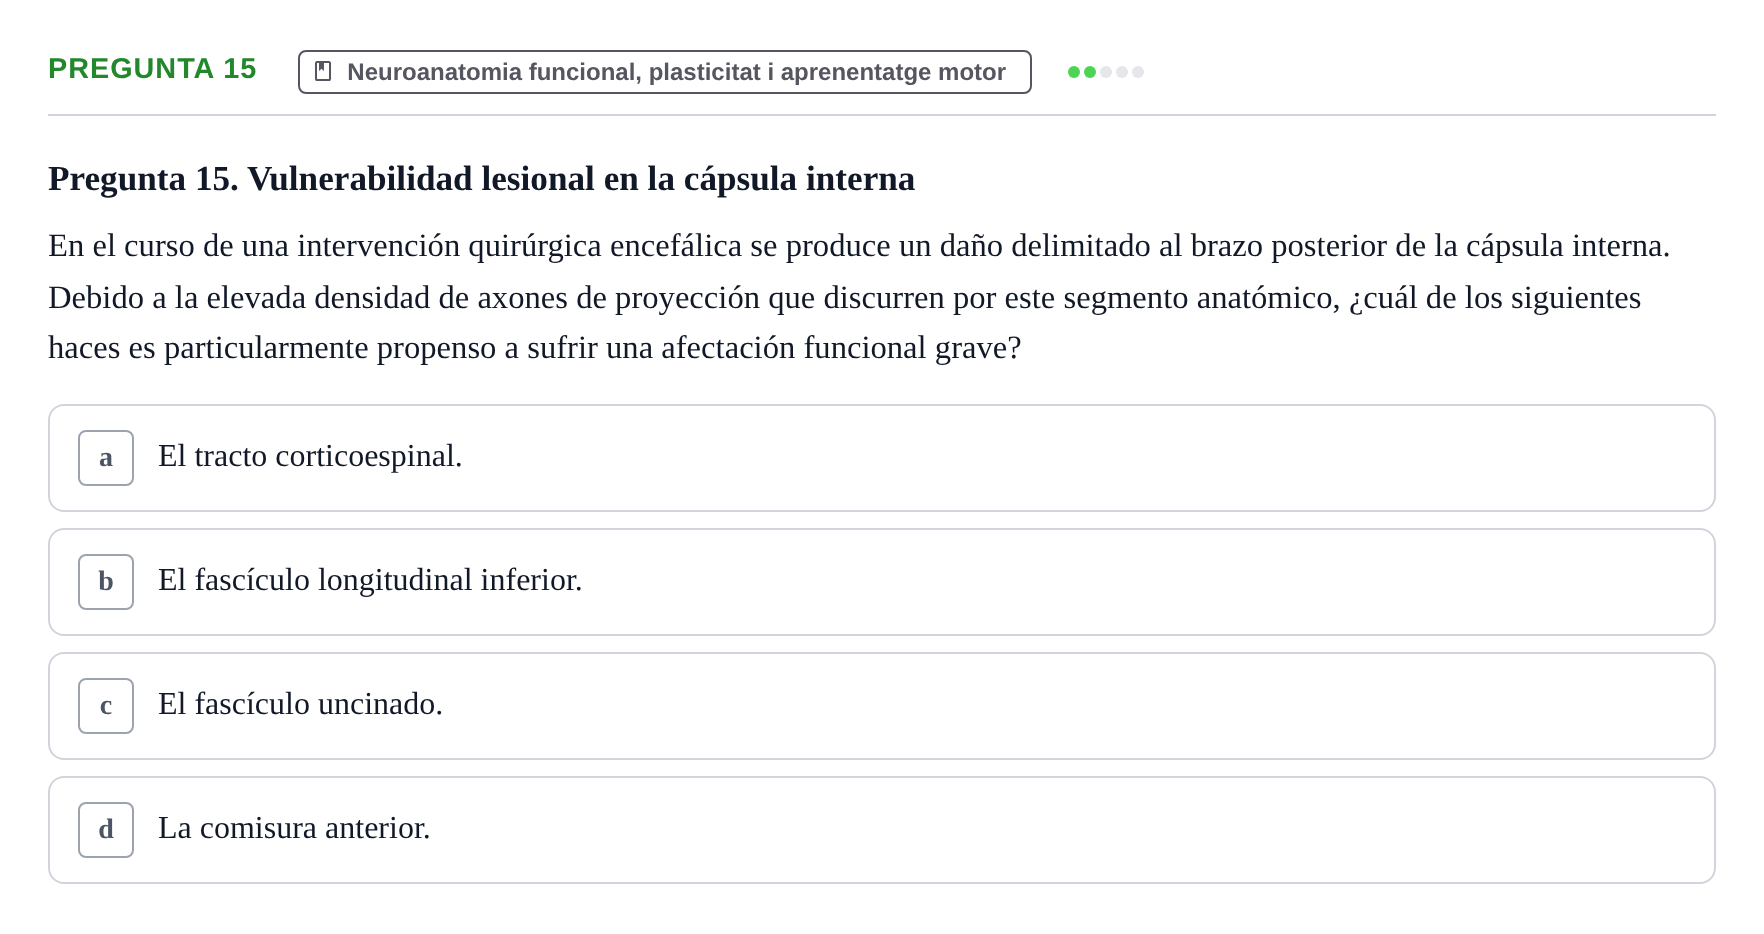Click the book icon in topic tag
This screenshot has height=934, width=1764.
click(323, 71)
